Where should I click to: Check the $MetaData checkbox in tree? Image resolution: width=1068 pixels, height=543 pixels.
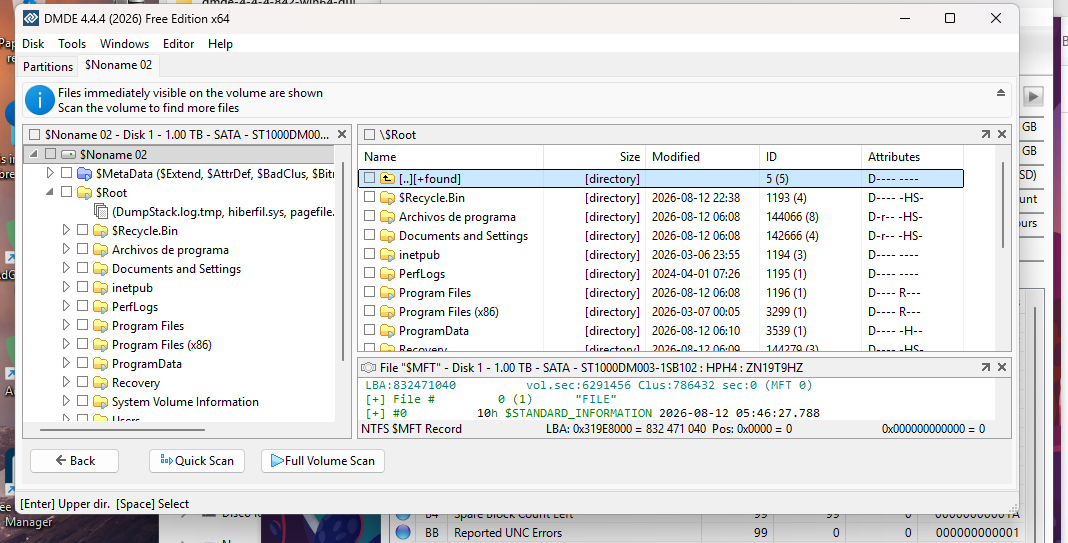[x=67, y=174]
